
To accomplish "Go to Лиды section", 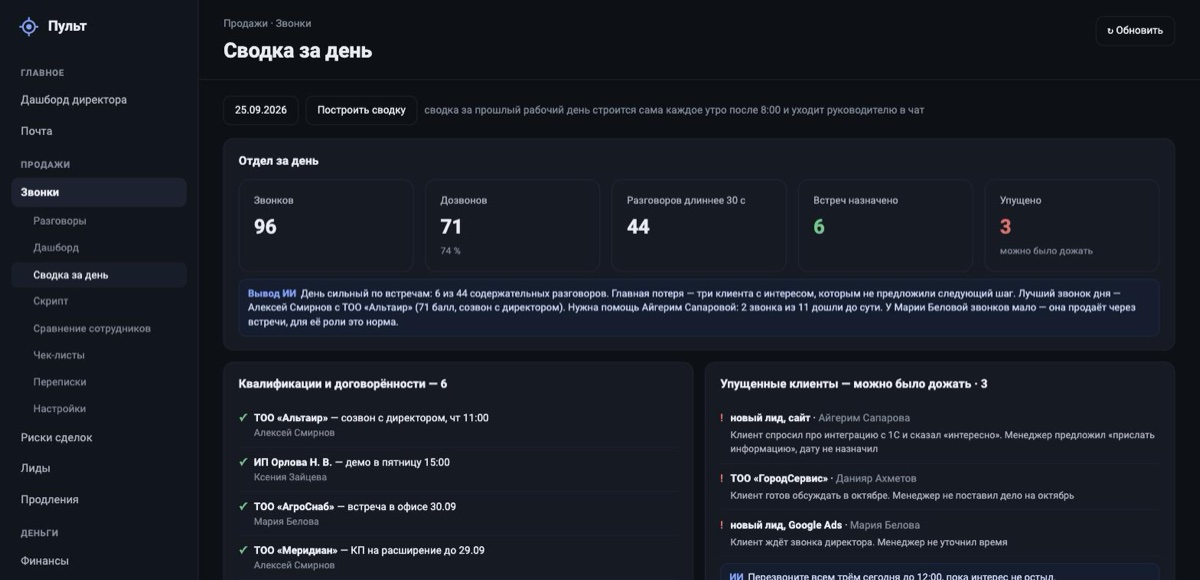I will click(36, 468).
